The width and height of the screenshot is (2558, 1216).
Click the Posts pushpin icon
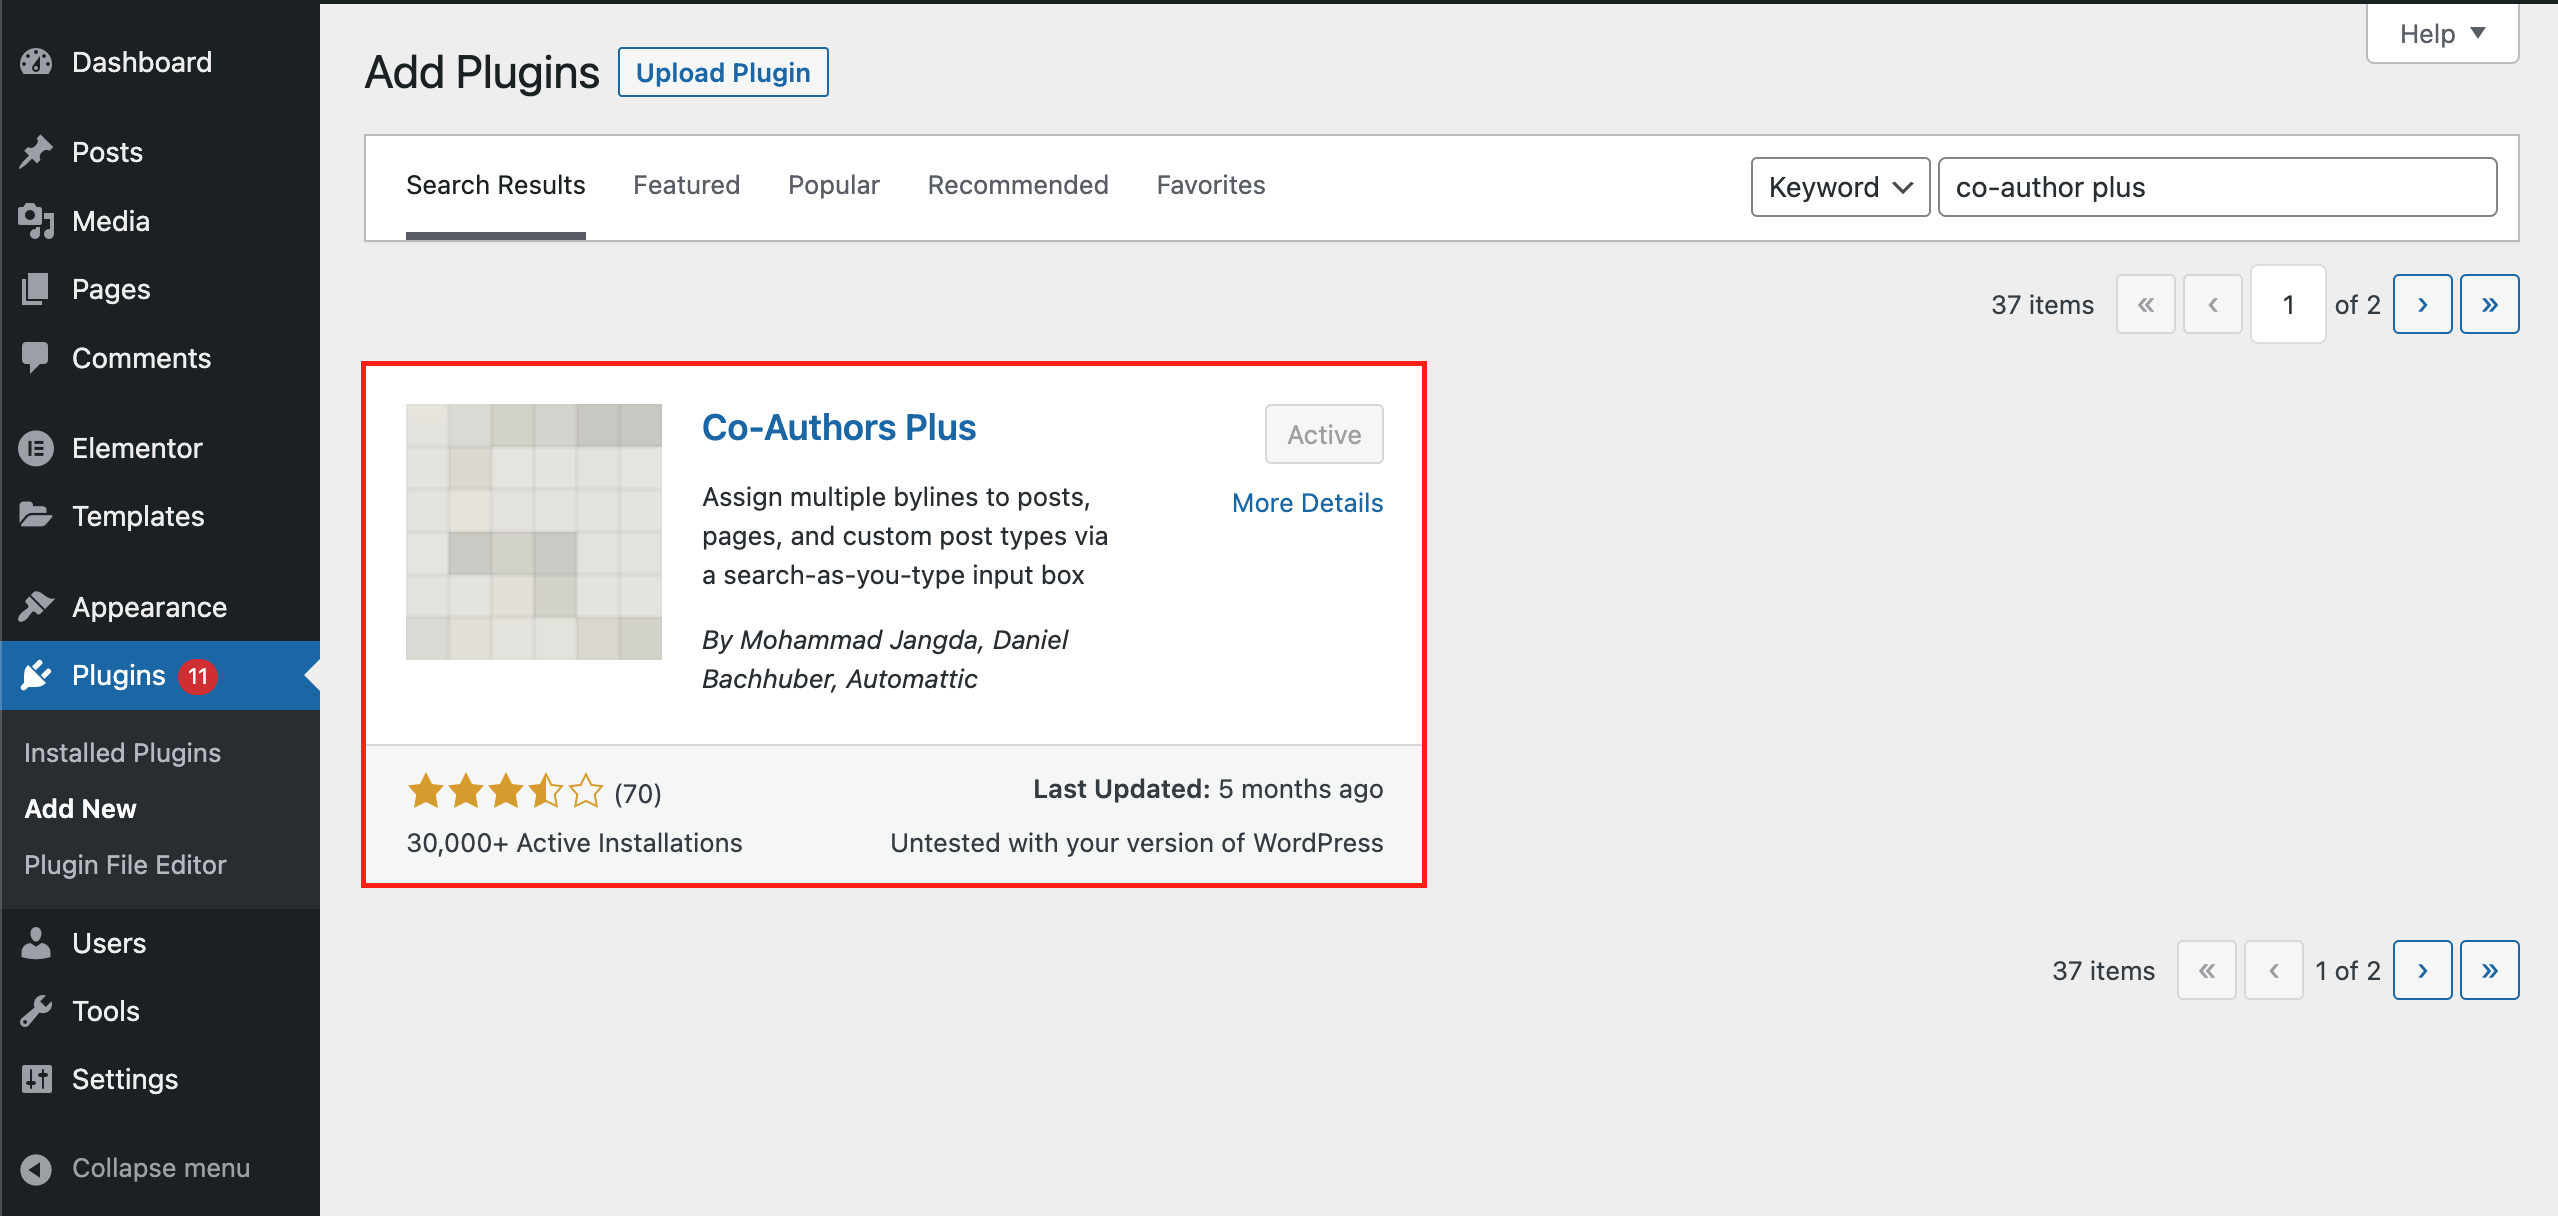36,152
